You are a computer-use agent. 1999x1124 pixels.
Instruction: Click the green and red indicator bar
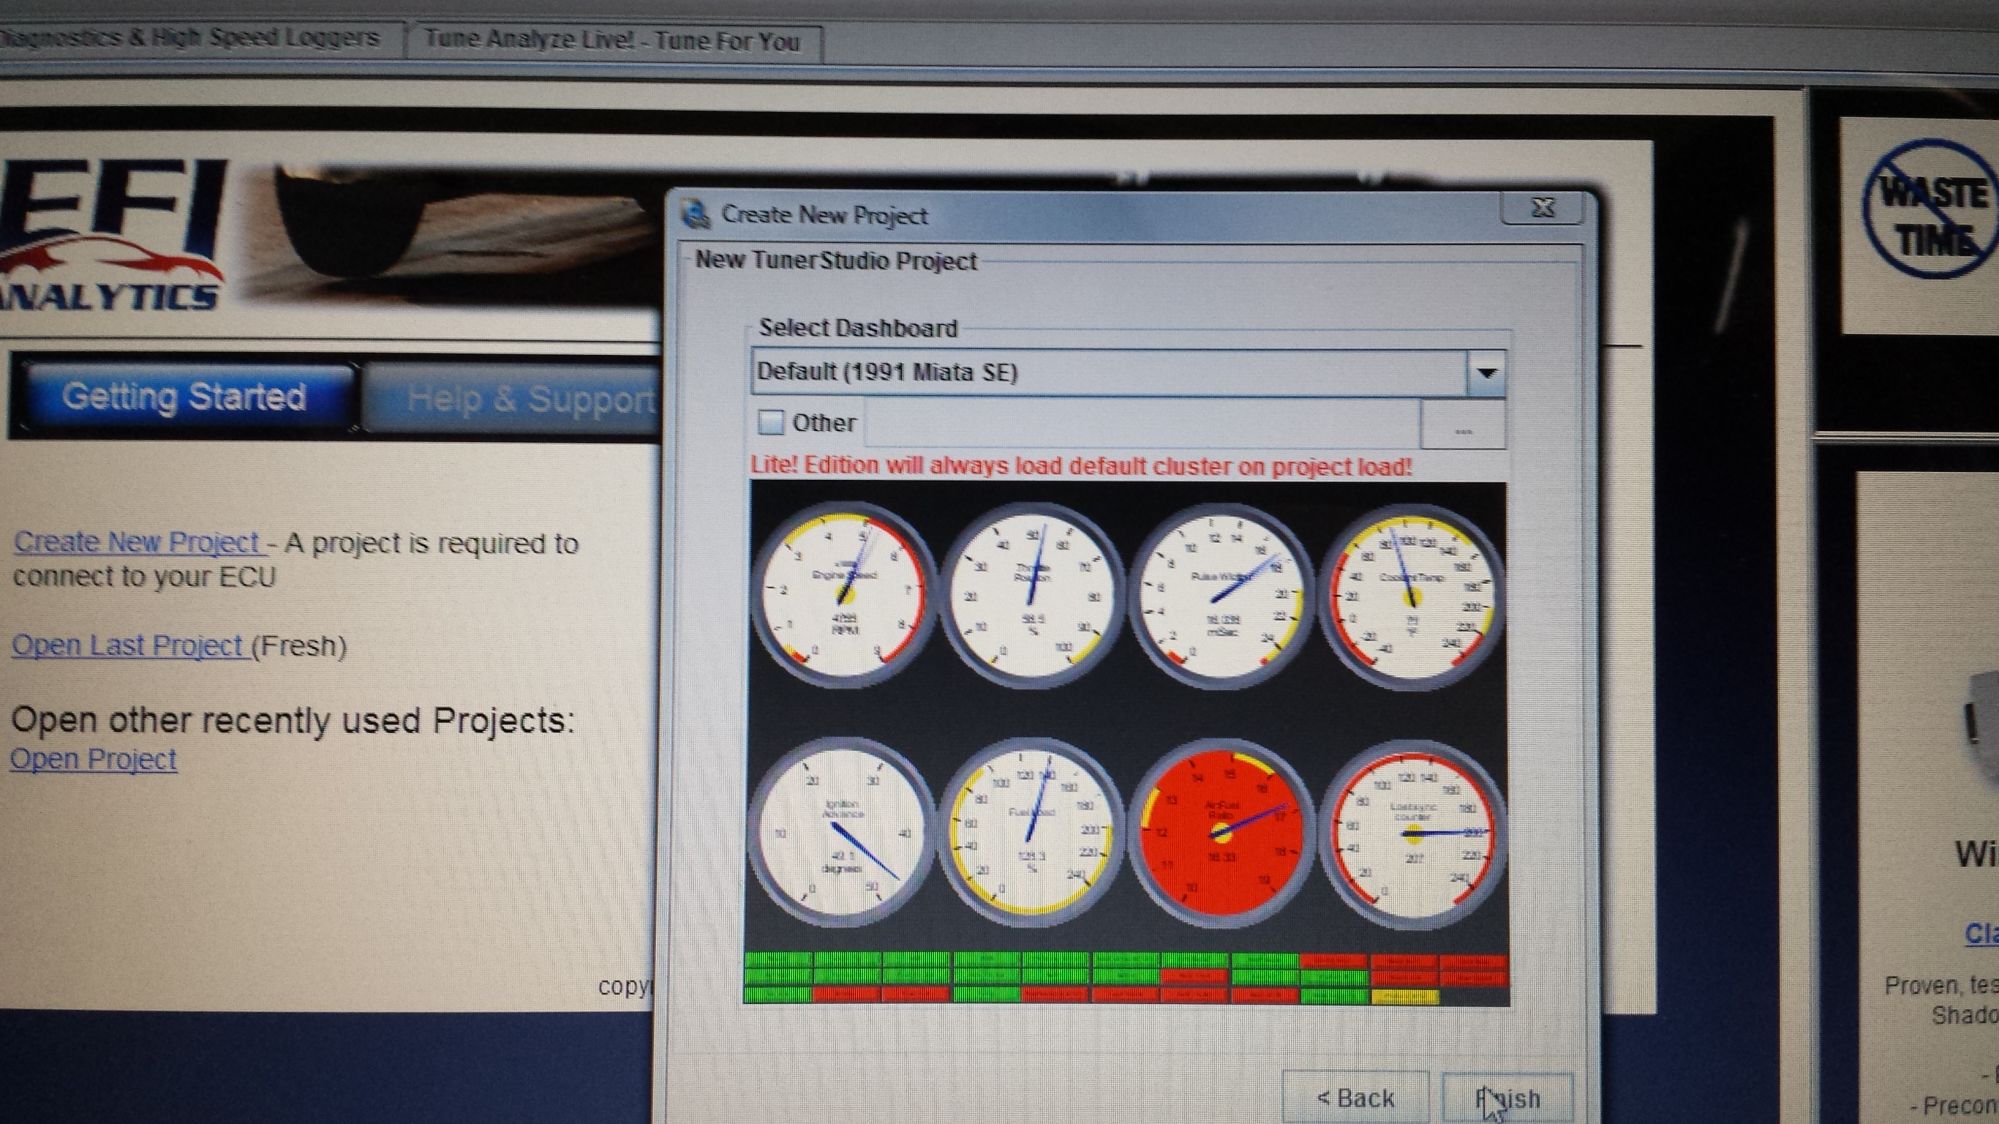click(x=1125, y=977)
